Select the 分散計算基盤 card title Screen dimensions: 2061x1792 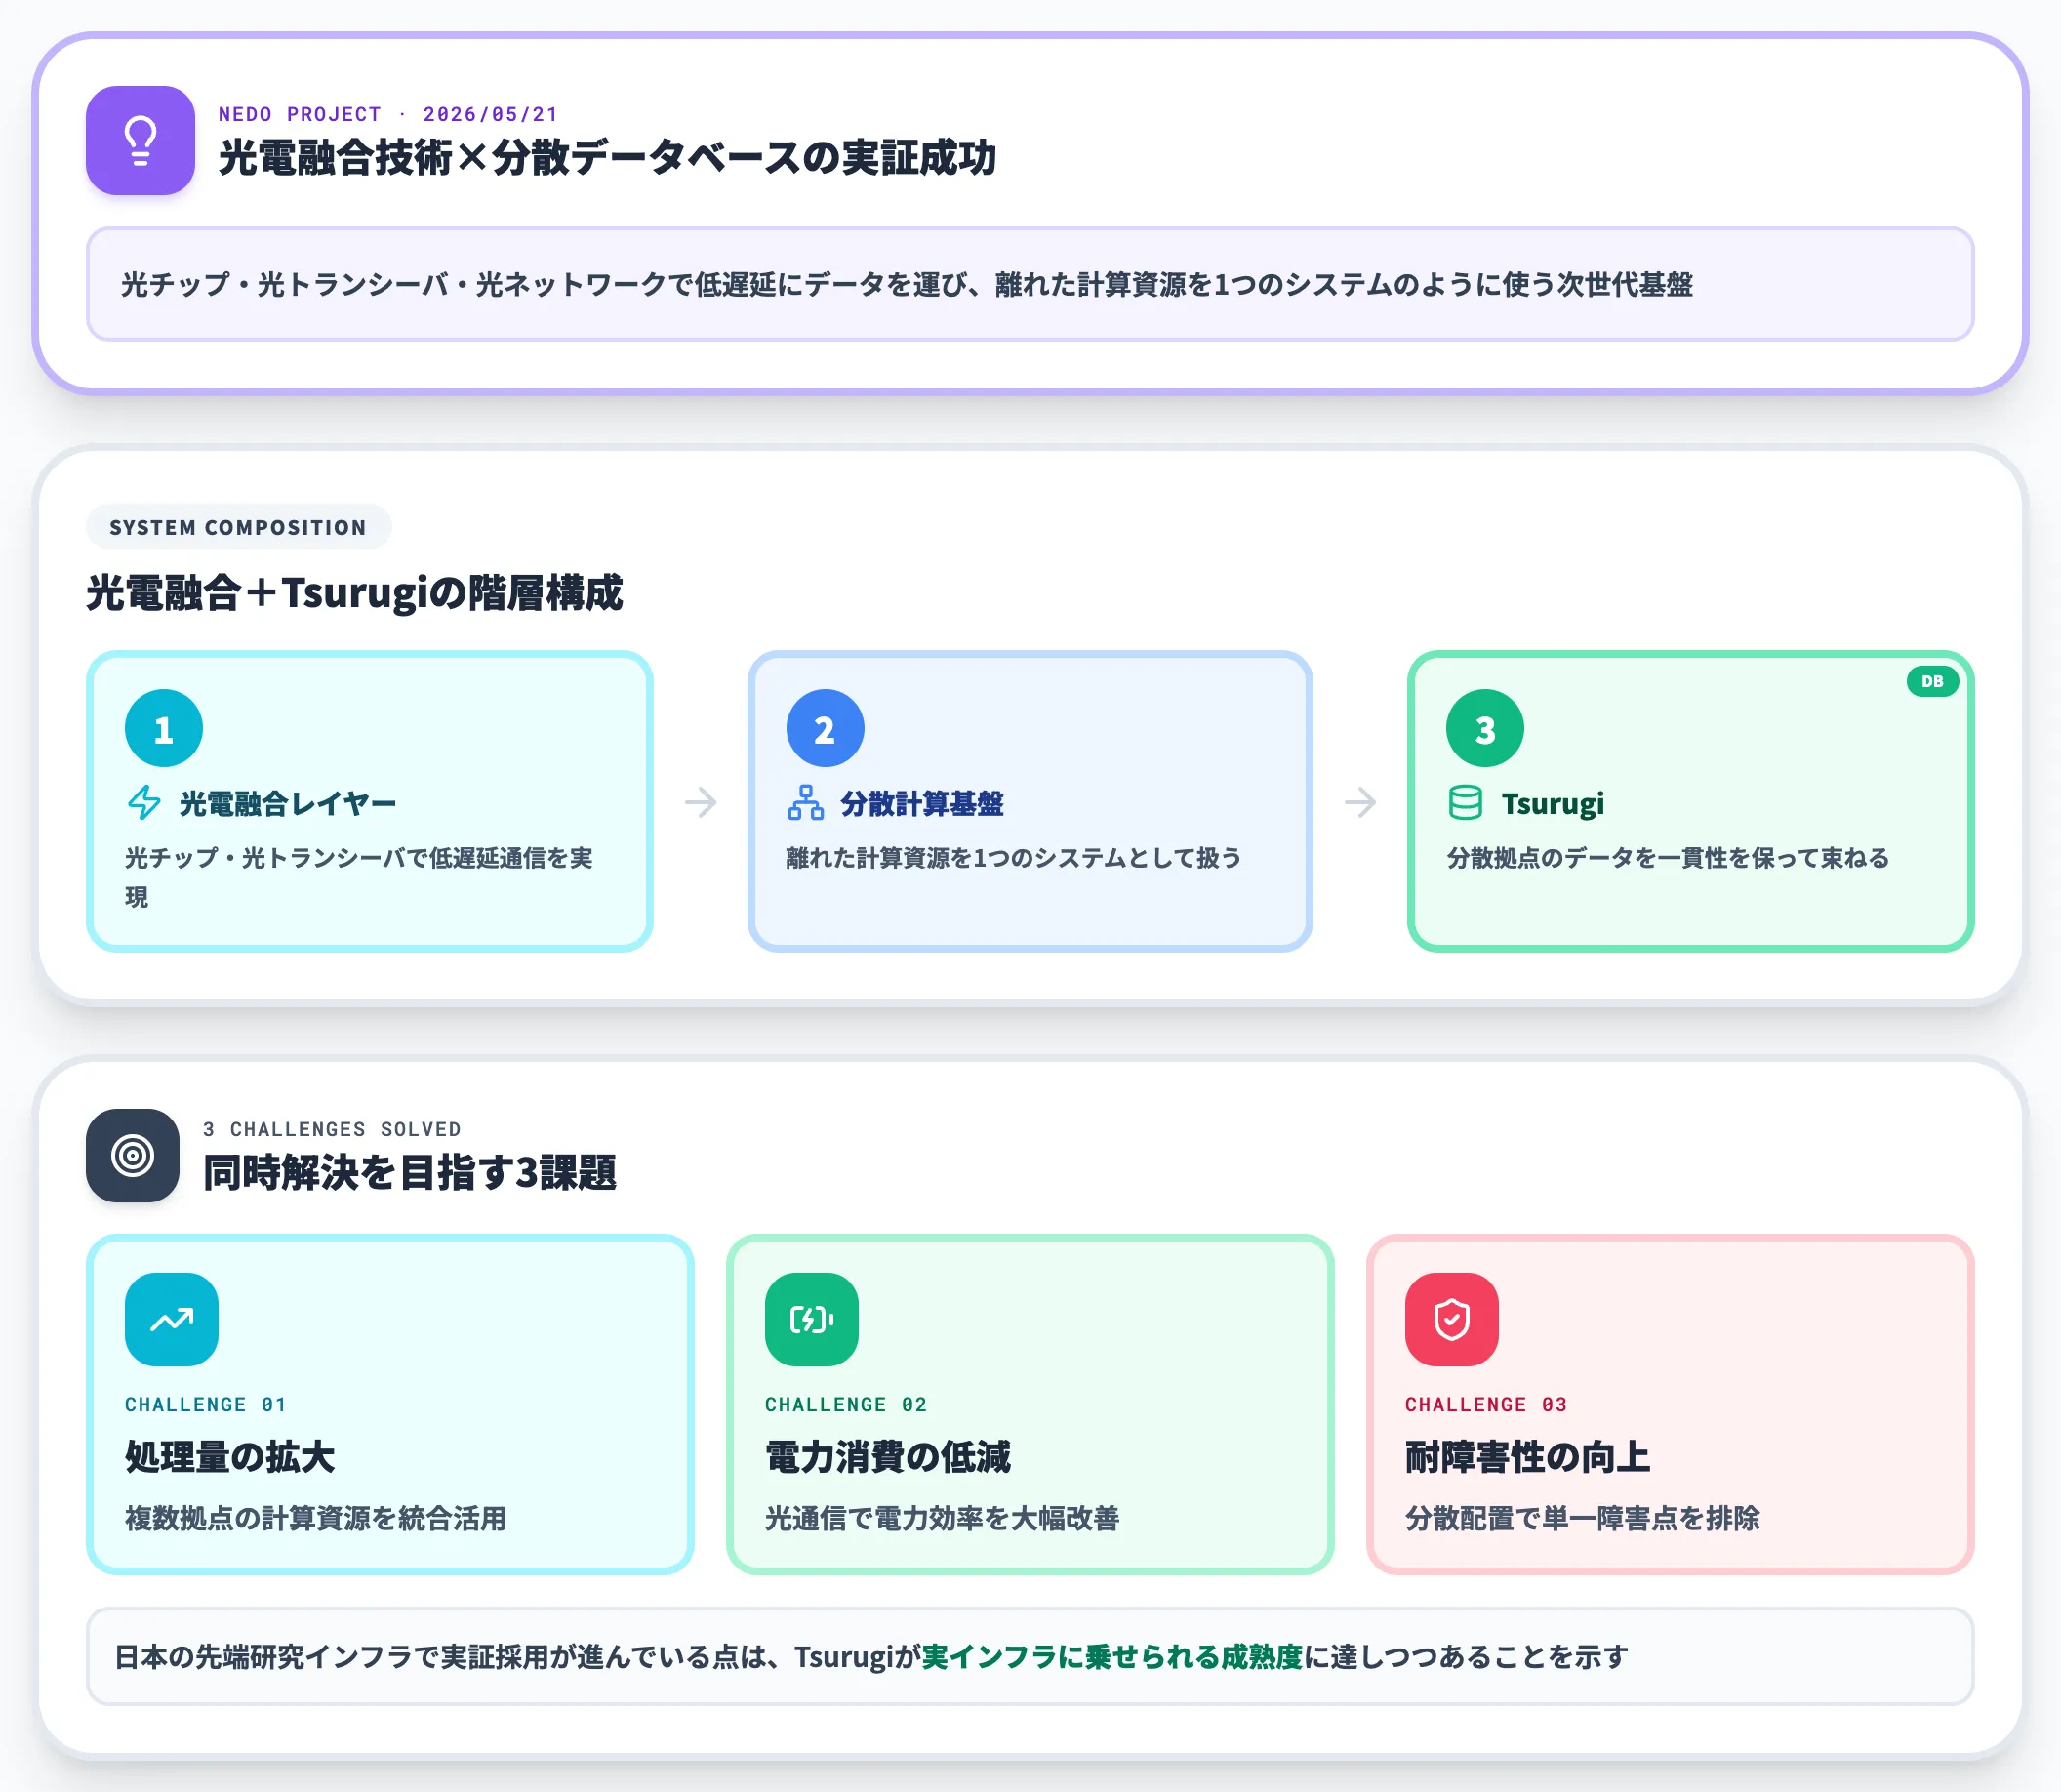(x=922, y=803)
